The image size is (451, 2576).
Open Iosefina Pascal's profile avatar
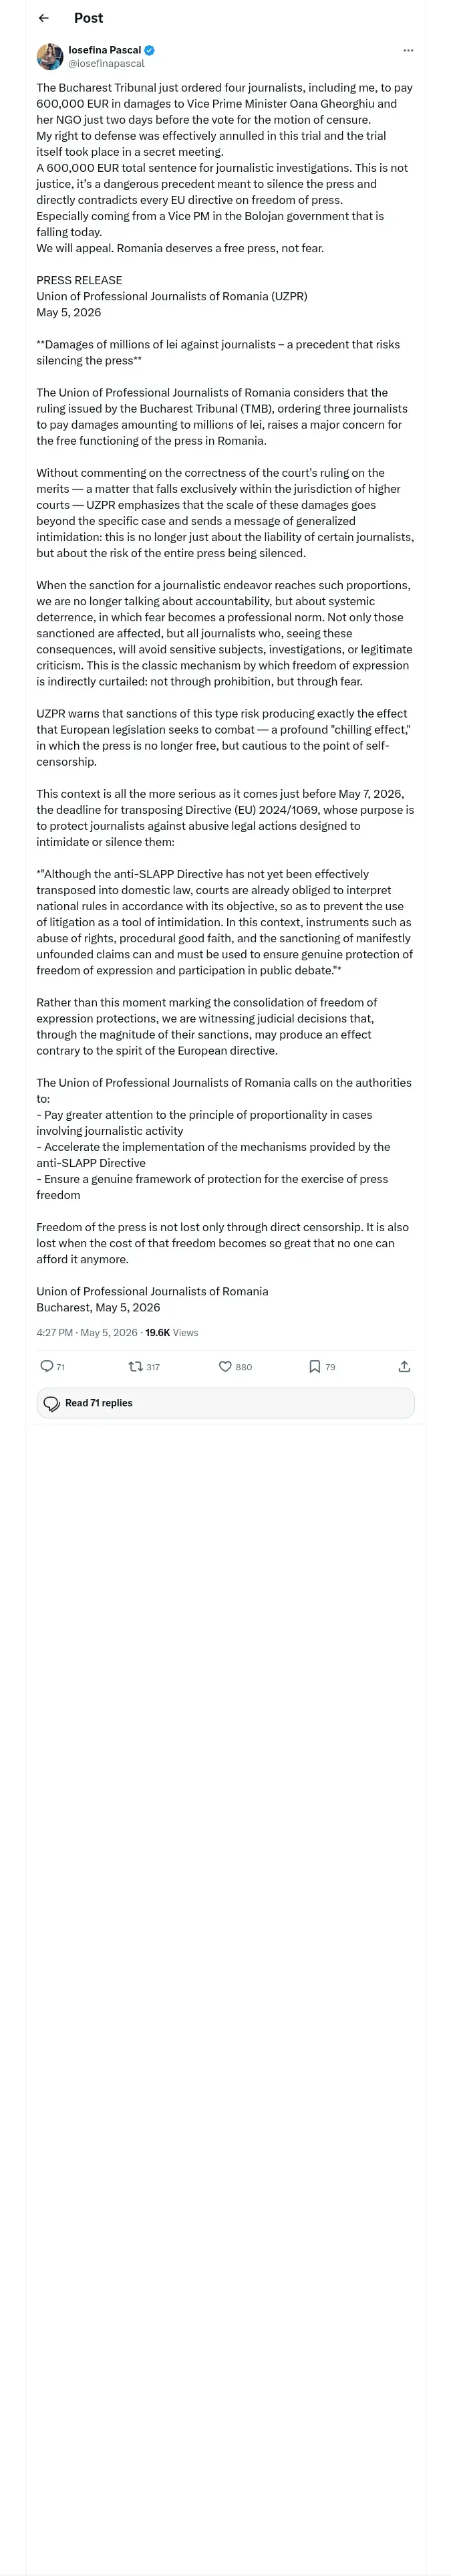[50, 56]
